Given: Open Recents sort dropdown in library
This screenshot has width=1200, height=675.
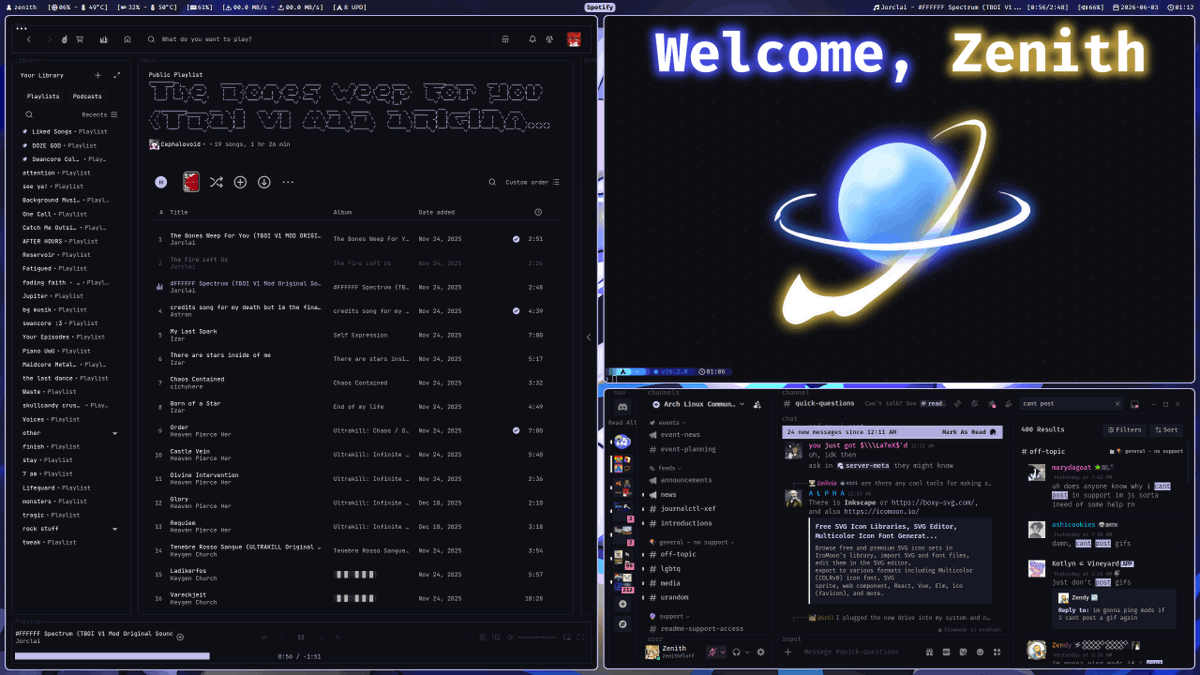Looking at the screenshot, I should coord(99,114).
